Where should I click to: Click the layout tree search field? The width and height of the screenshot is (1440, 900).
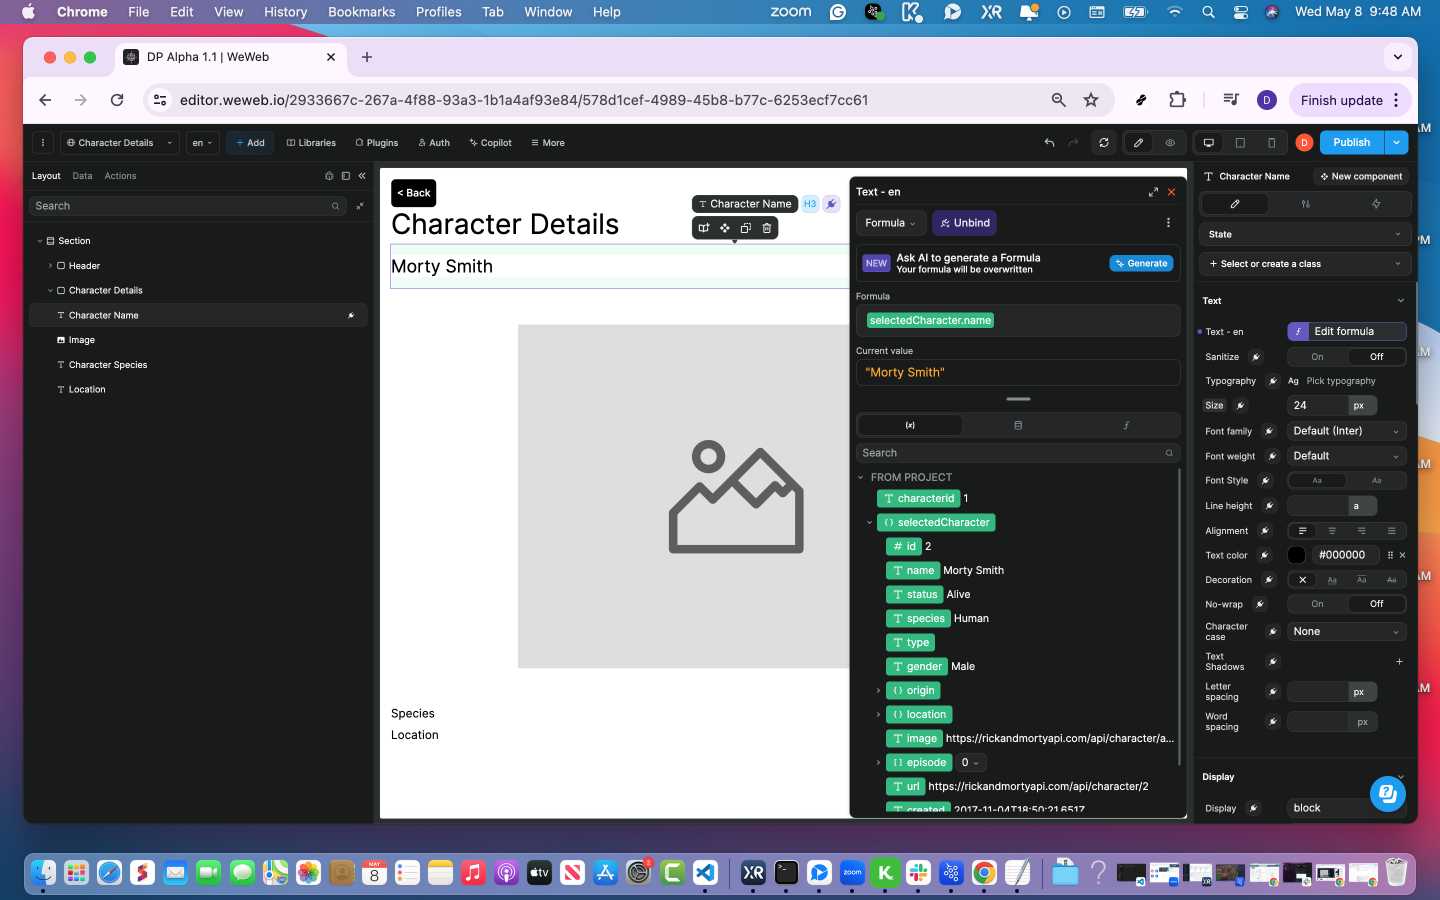[187, 206]
